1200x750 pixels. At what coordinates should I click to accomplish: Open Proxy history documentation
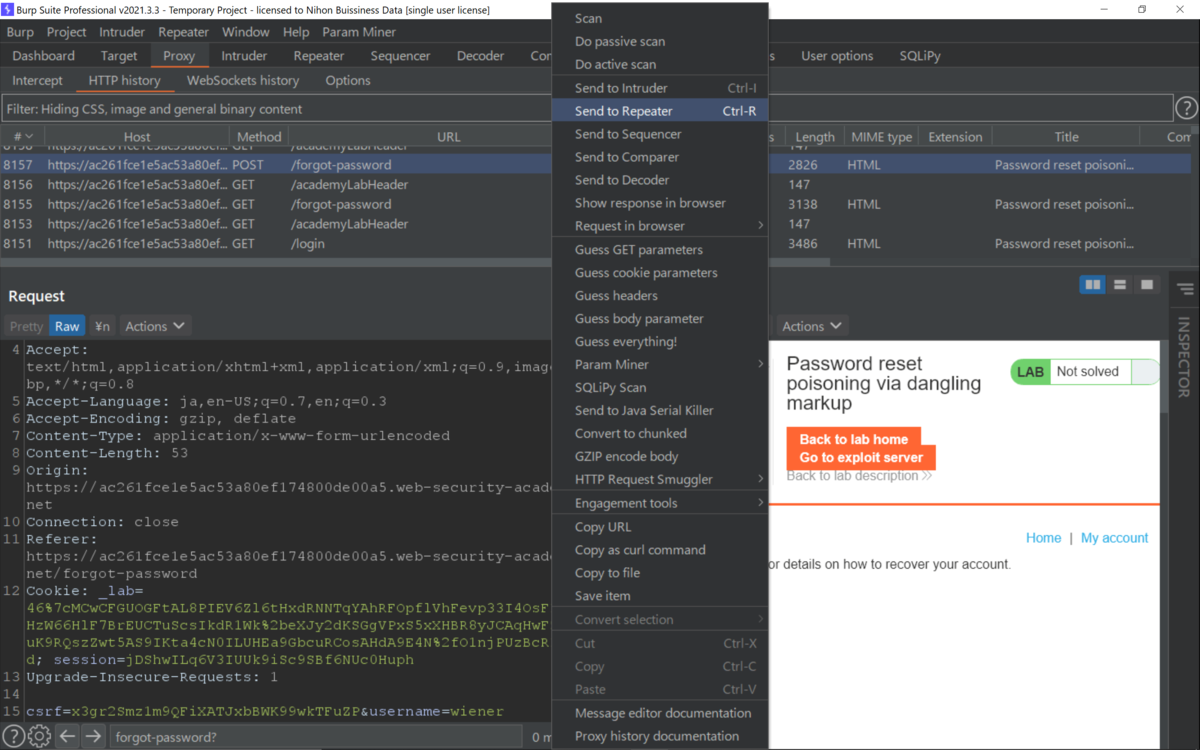tap(660, 736)
